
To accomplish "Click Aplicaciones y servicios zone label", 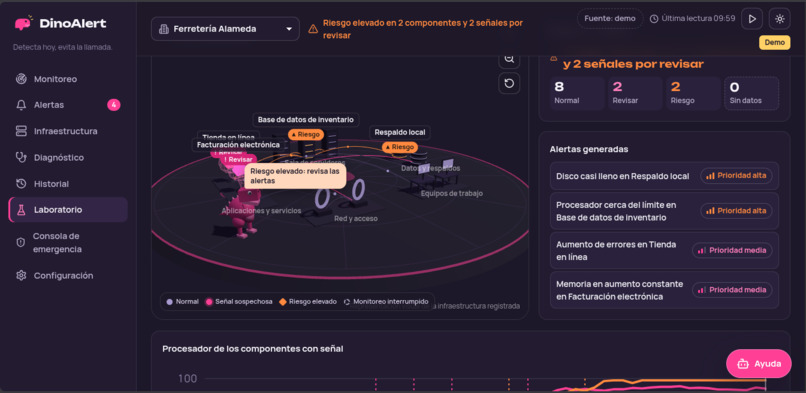I will (261, 211).
